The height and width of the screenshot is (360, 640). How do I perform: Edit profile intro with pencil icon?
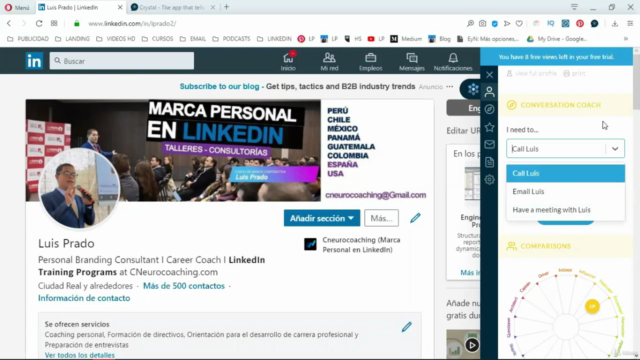[x=415, y=218]
